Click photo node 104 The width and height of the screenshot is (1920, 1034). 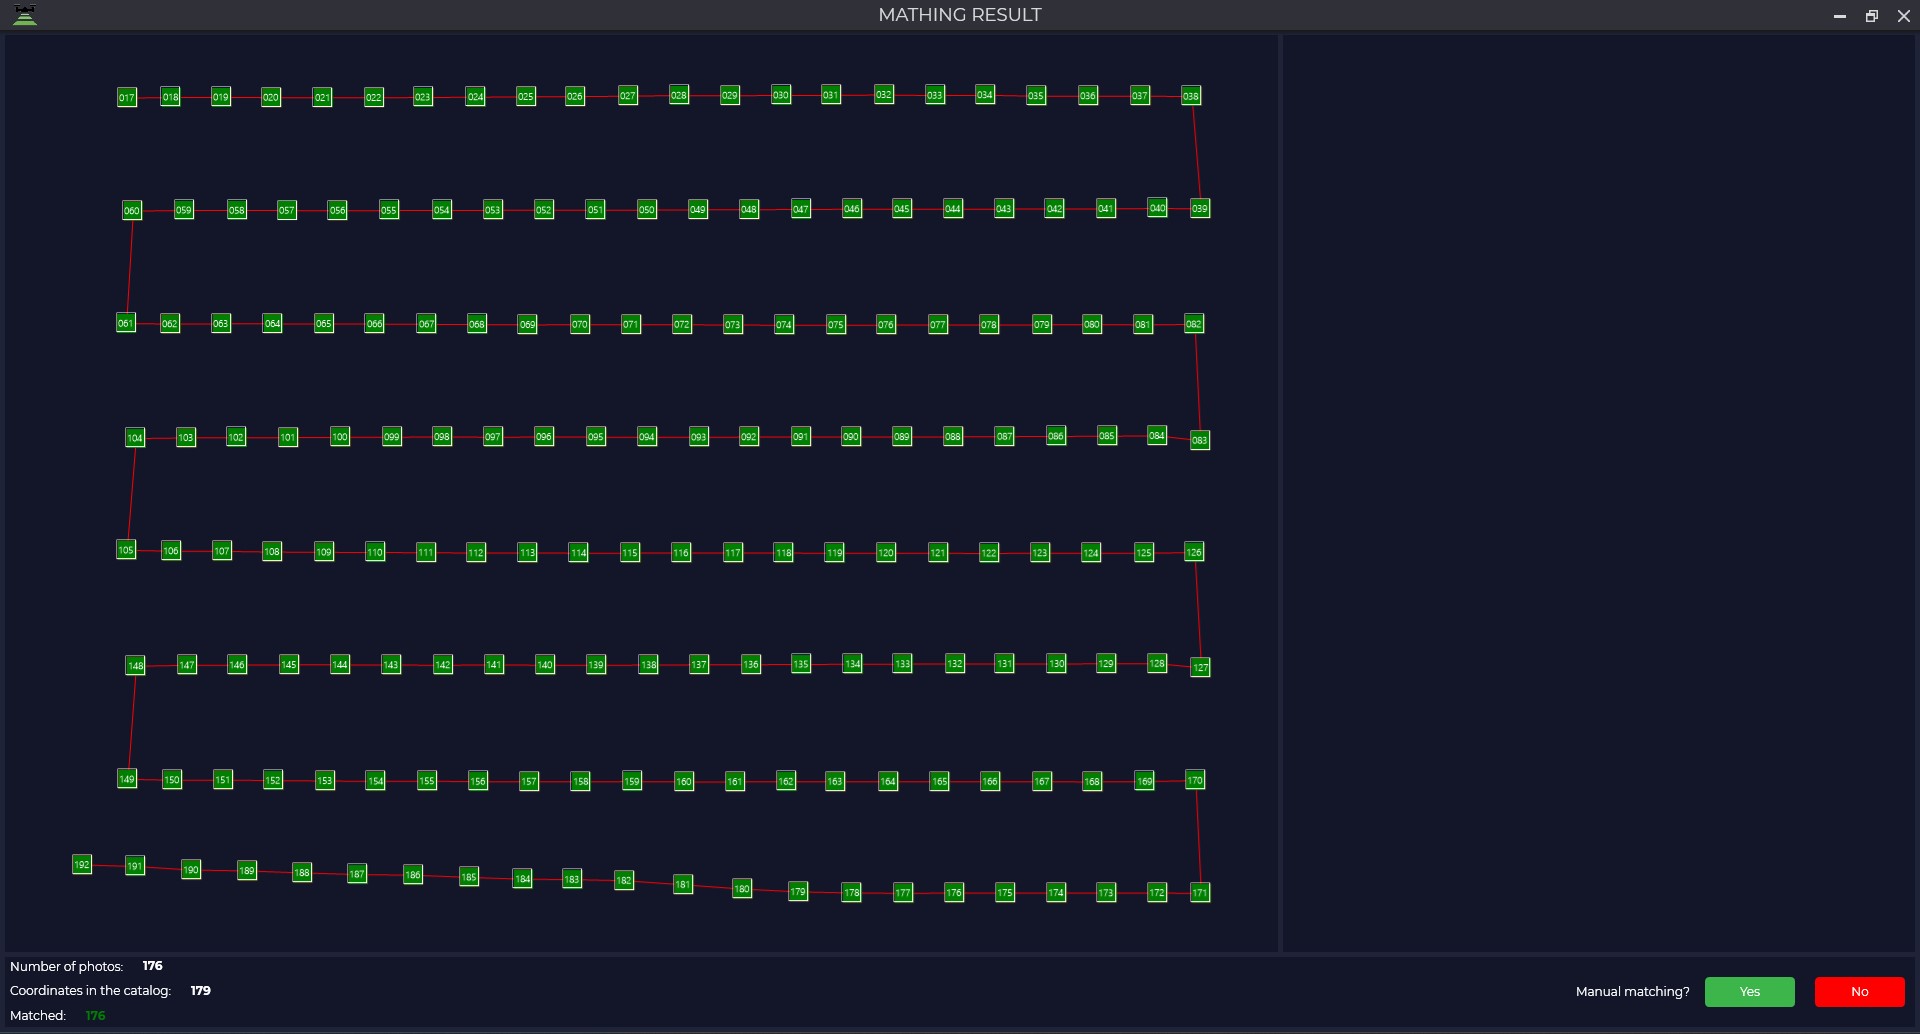[x=135, y=437]
